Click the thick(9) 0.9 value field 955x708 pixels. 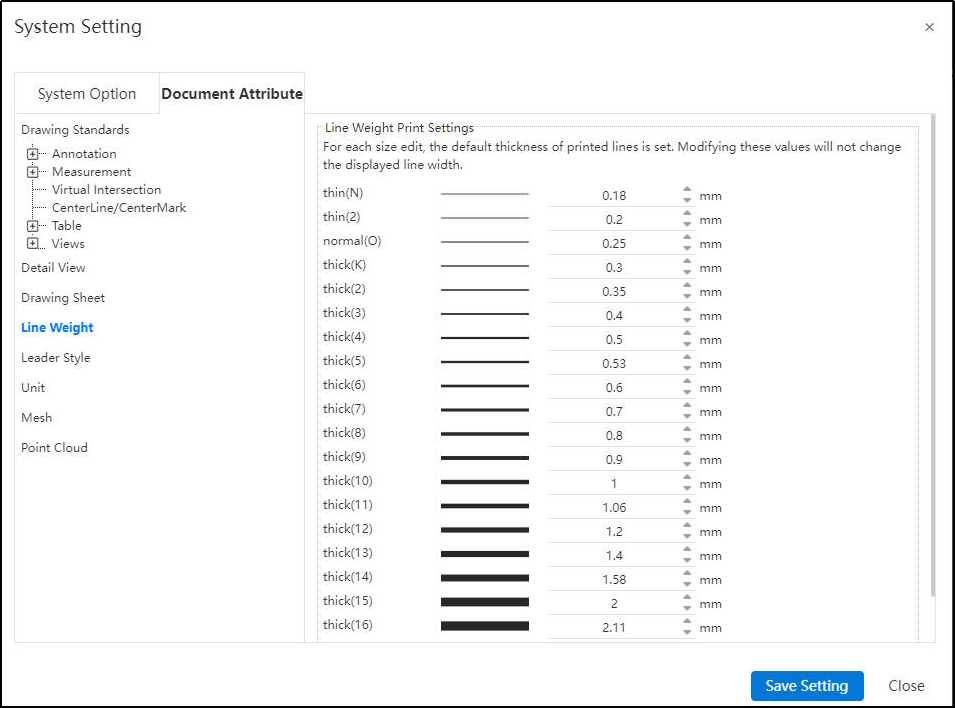tap(614, 459)
